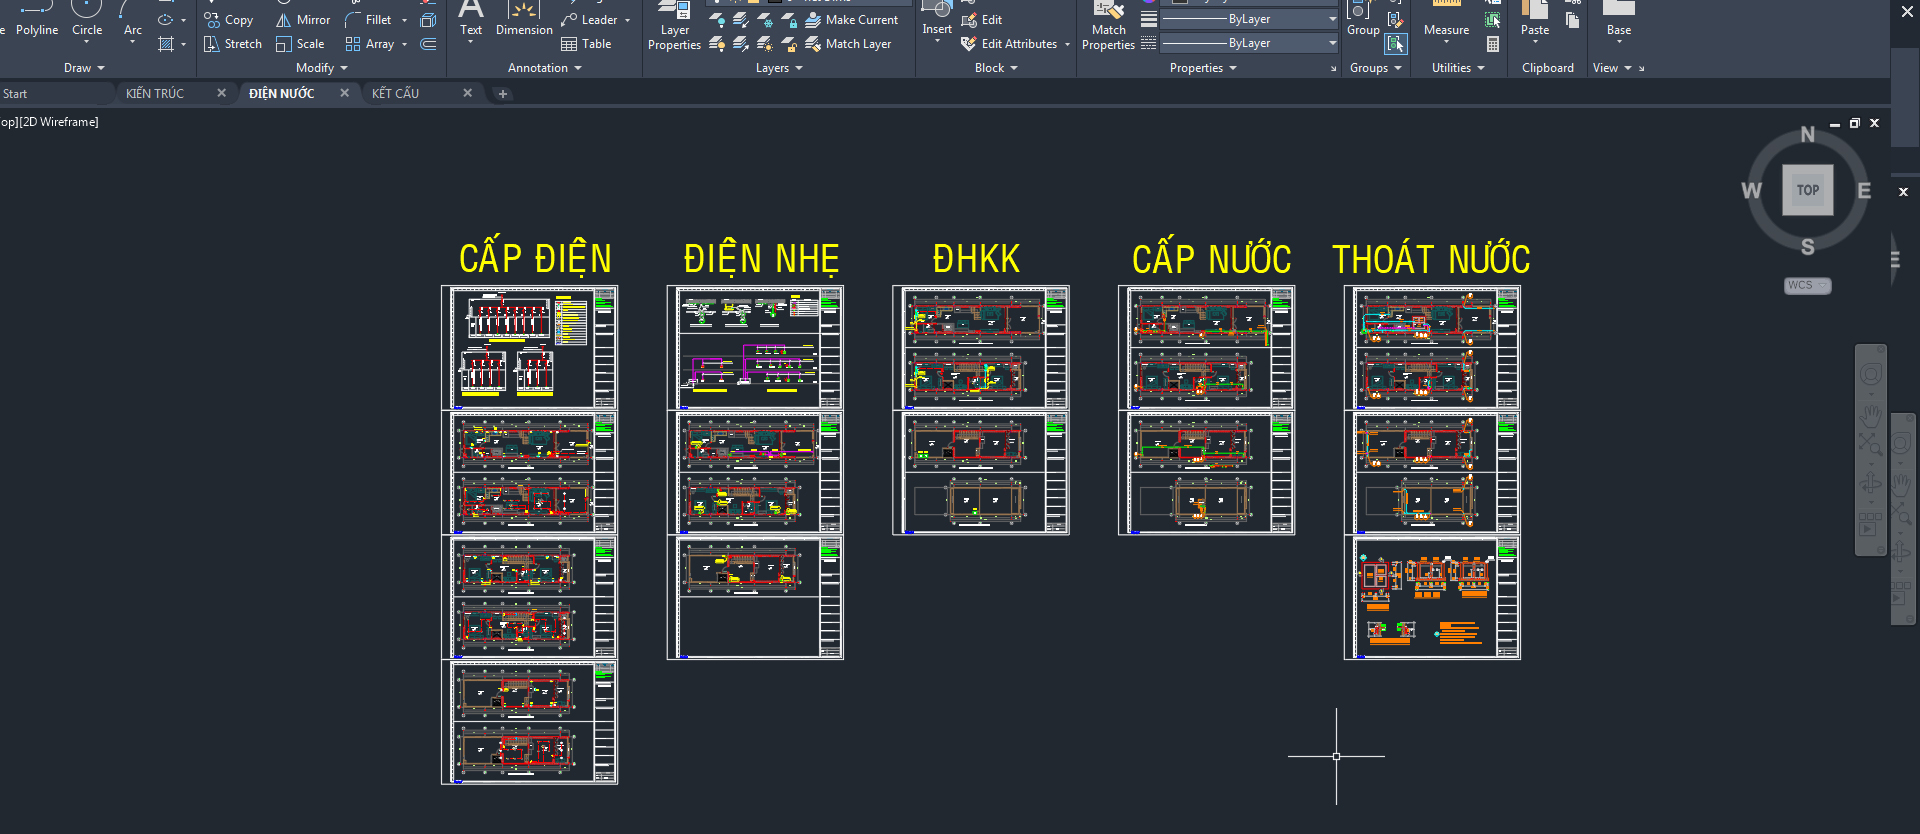Click the CẤP NƯỚC title text

[1211, 259]
